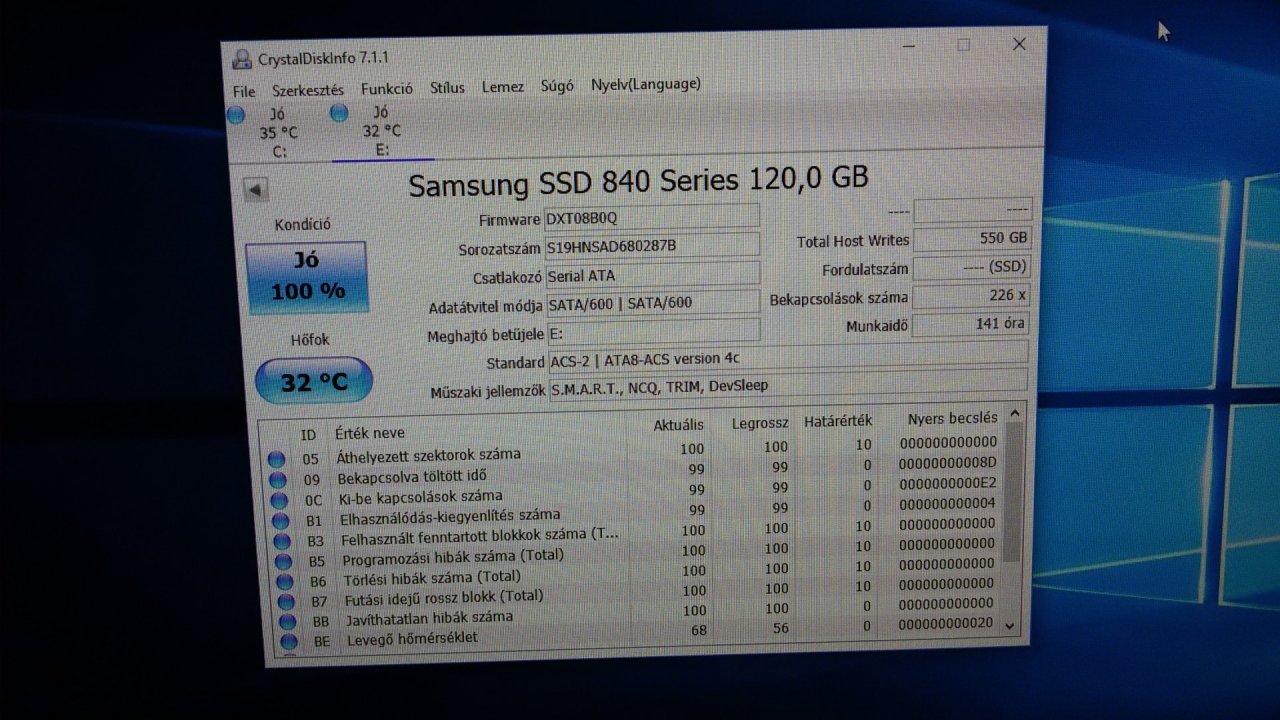
Task: Click status orb of attribute 05 row
Action: (x=277, y=460)
